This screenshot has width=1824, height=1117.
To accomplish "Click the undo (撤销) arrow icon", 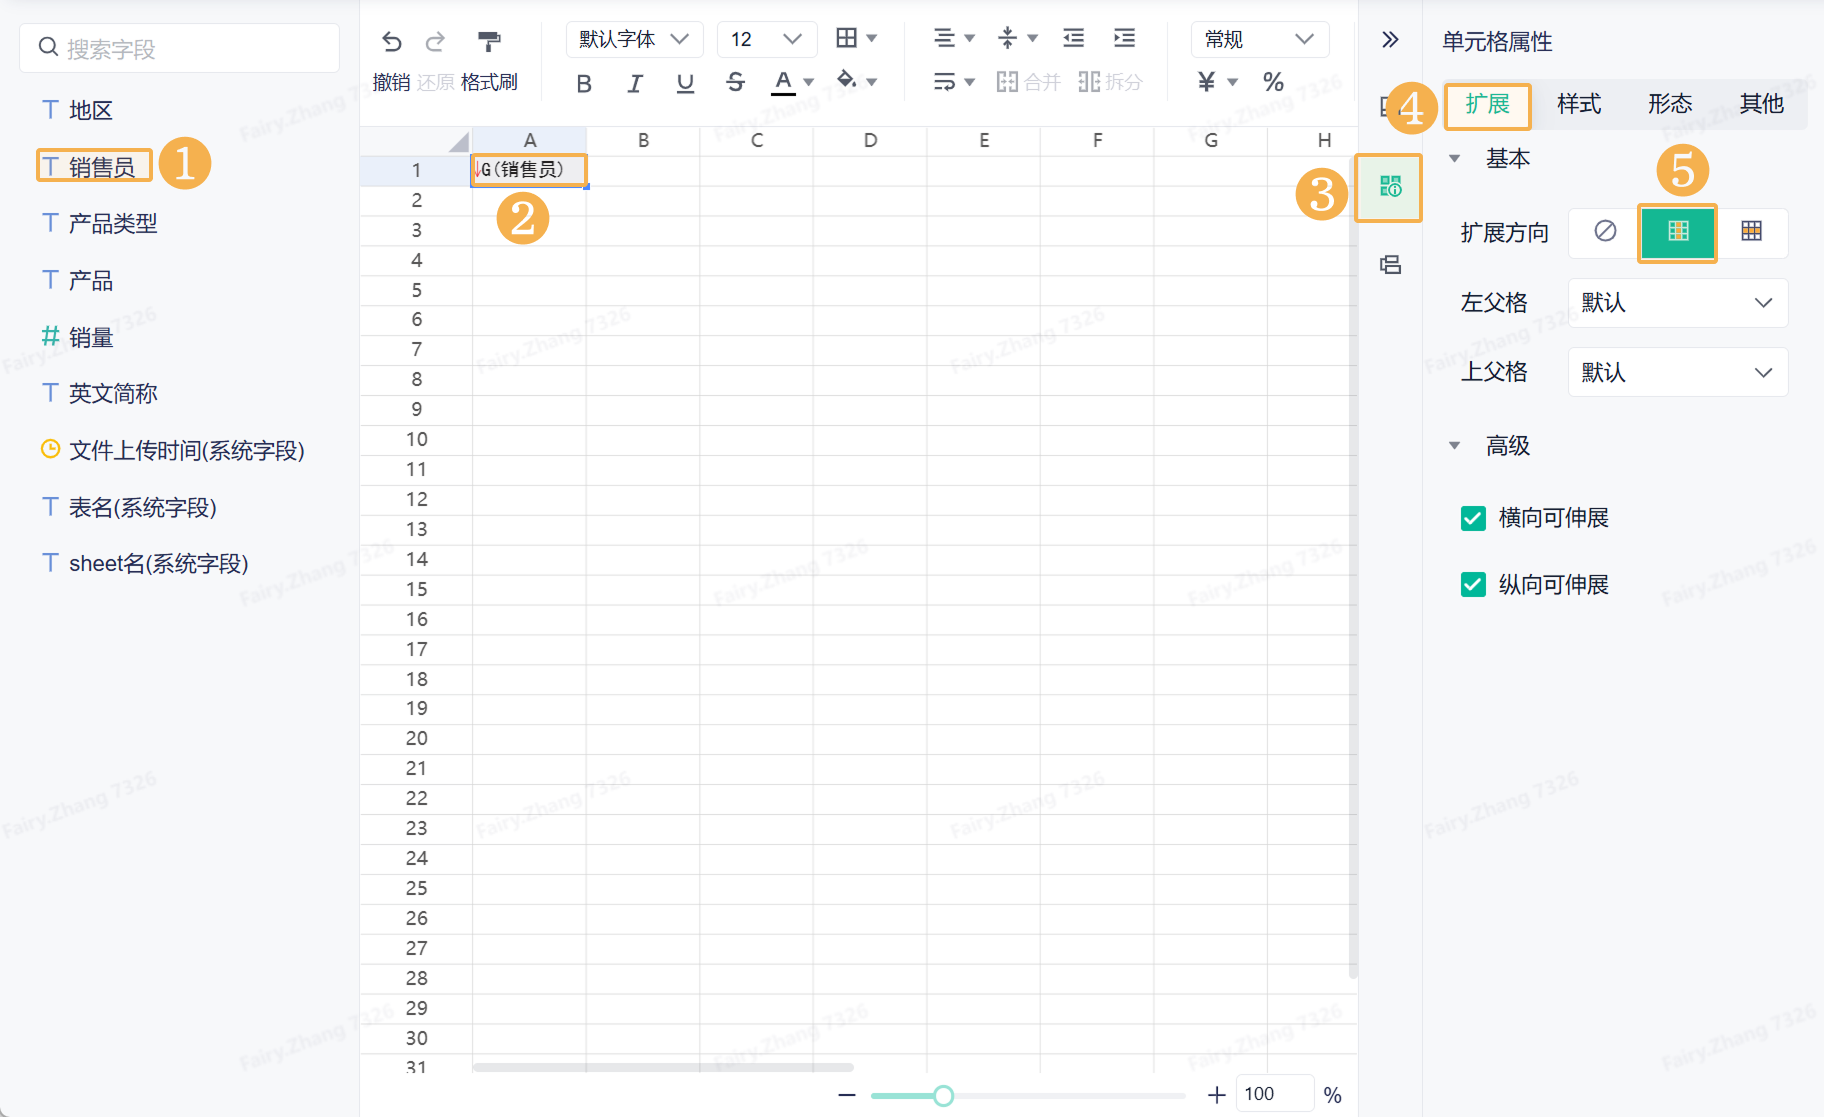I will click(392, 41).
